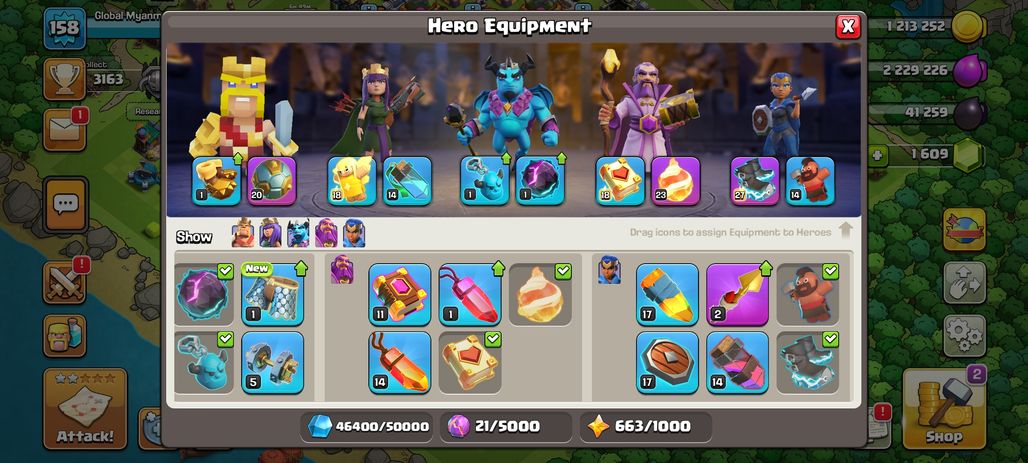Toggle Royal Champion filter in Show row
This screenshot has width=1028, height=463.
pyautogui.click(x=353, y=233)
